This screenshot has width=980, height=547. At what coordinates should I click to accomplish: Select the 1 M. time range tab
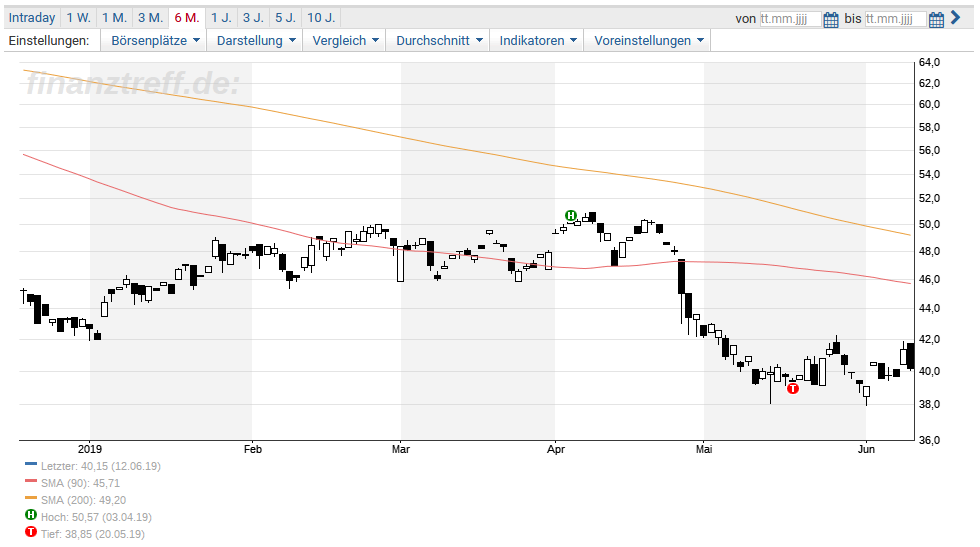pyautogui.click(x=114, y=18)
